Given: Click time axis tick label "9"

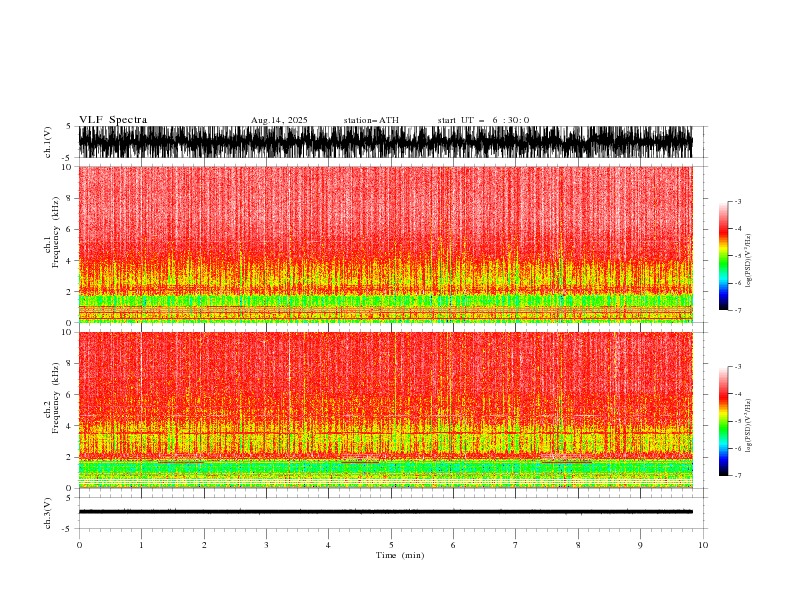Looking at the screenshot, I should pyautogui.click(x=640, y=545).
